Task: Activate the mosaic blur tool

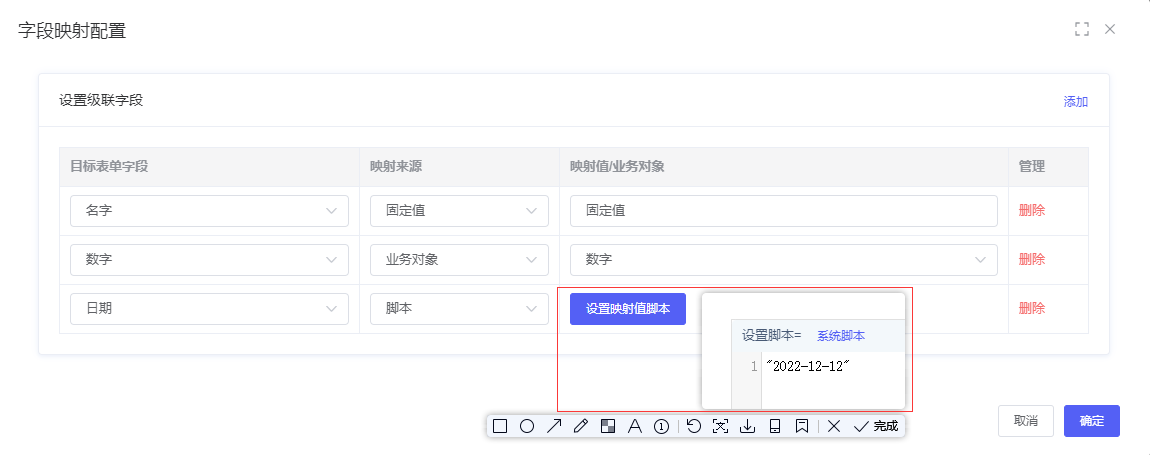Action: point(607,426)
